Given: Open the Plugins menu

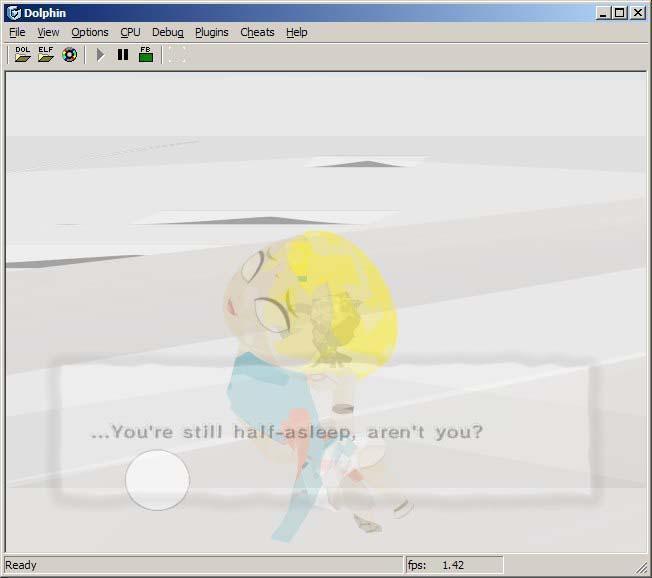Looking at the screenshot, I should pos(212,32).
